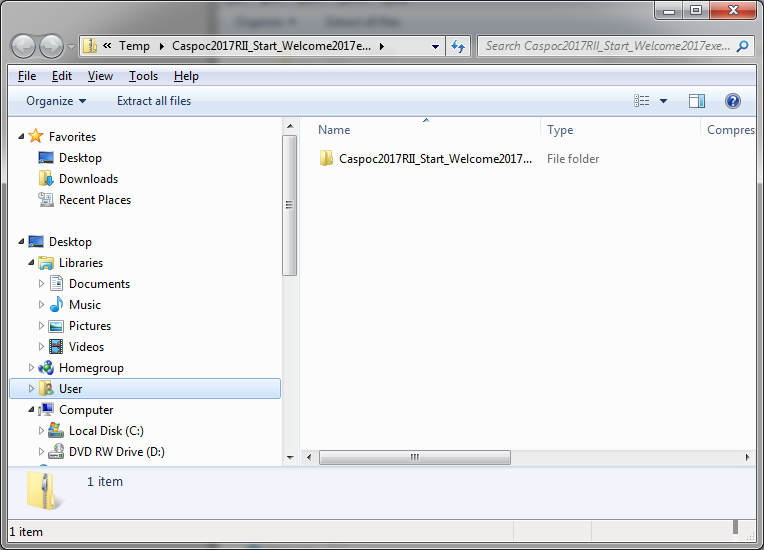Expand the Documents library
Image resolution: width=764 pixels, height=550 pixels.
(x=41, y=283)
